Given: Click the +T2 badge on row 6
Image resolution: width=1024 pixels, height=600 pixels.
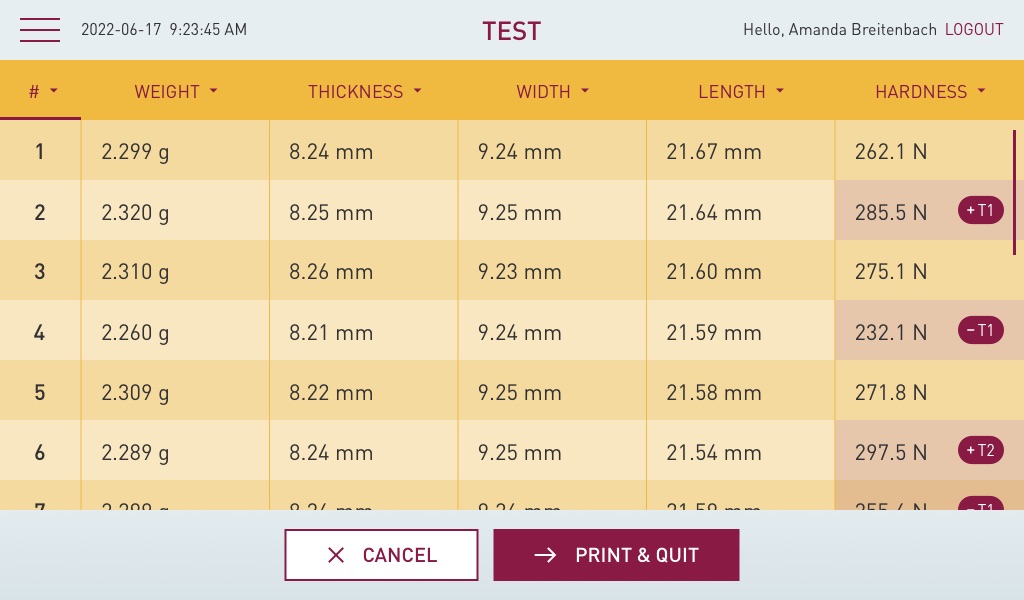Looking at the screenshot, I should 980,451.
